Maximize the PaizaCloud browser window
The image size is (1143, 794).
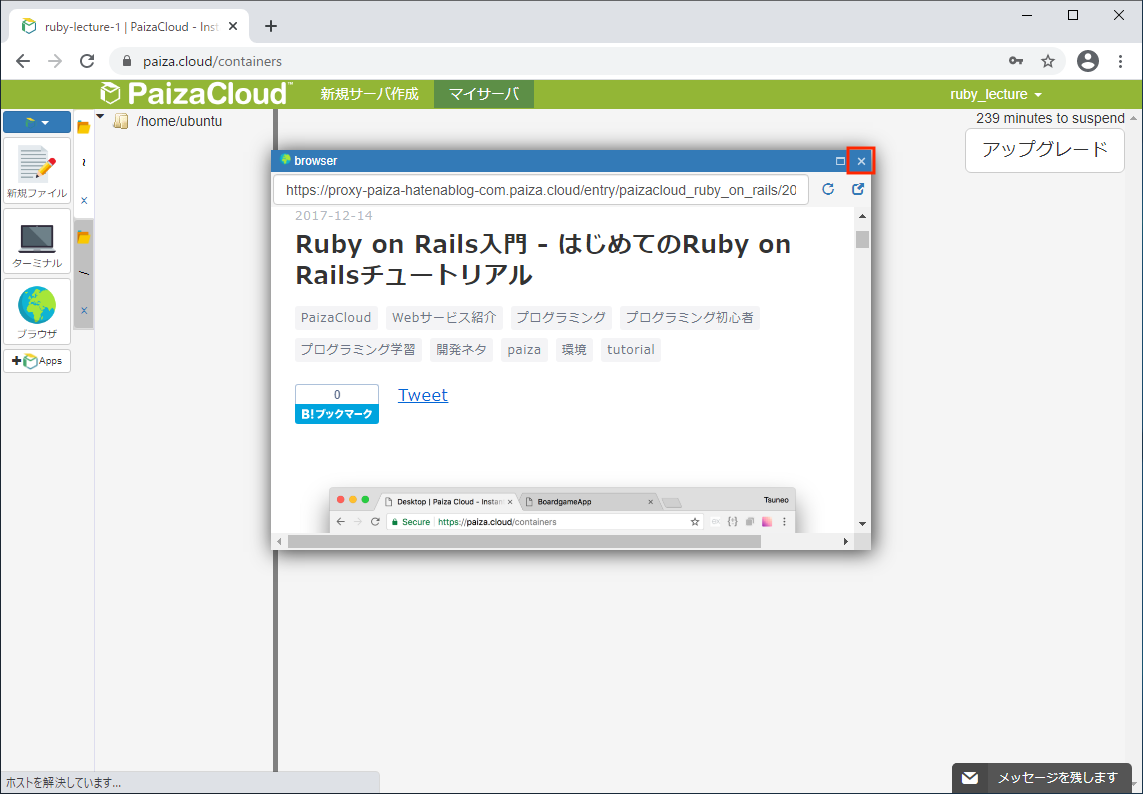[x=840, y=161]
